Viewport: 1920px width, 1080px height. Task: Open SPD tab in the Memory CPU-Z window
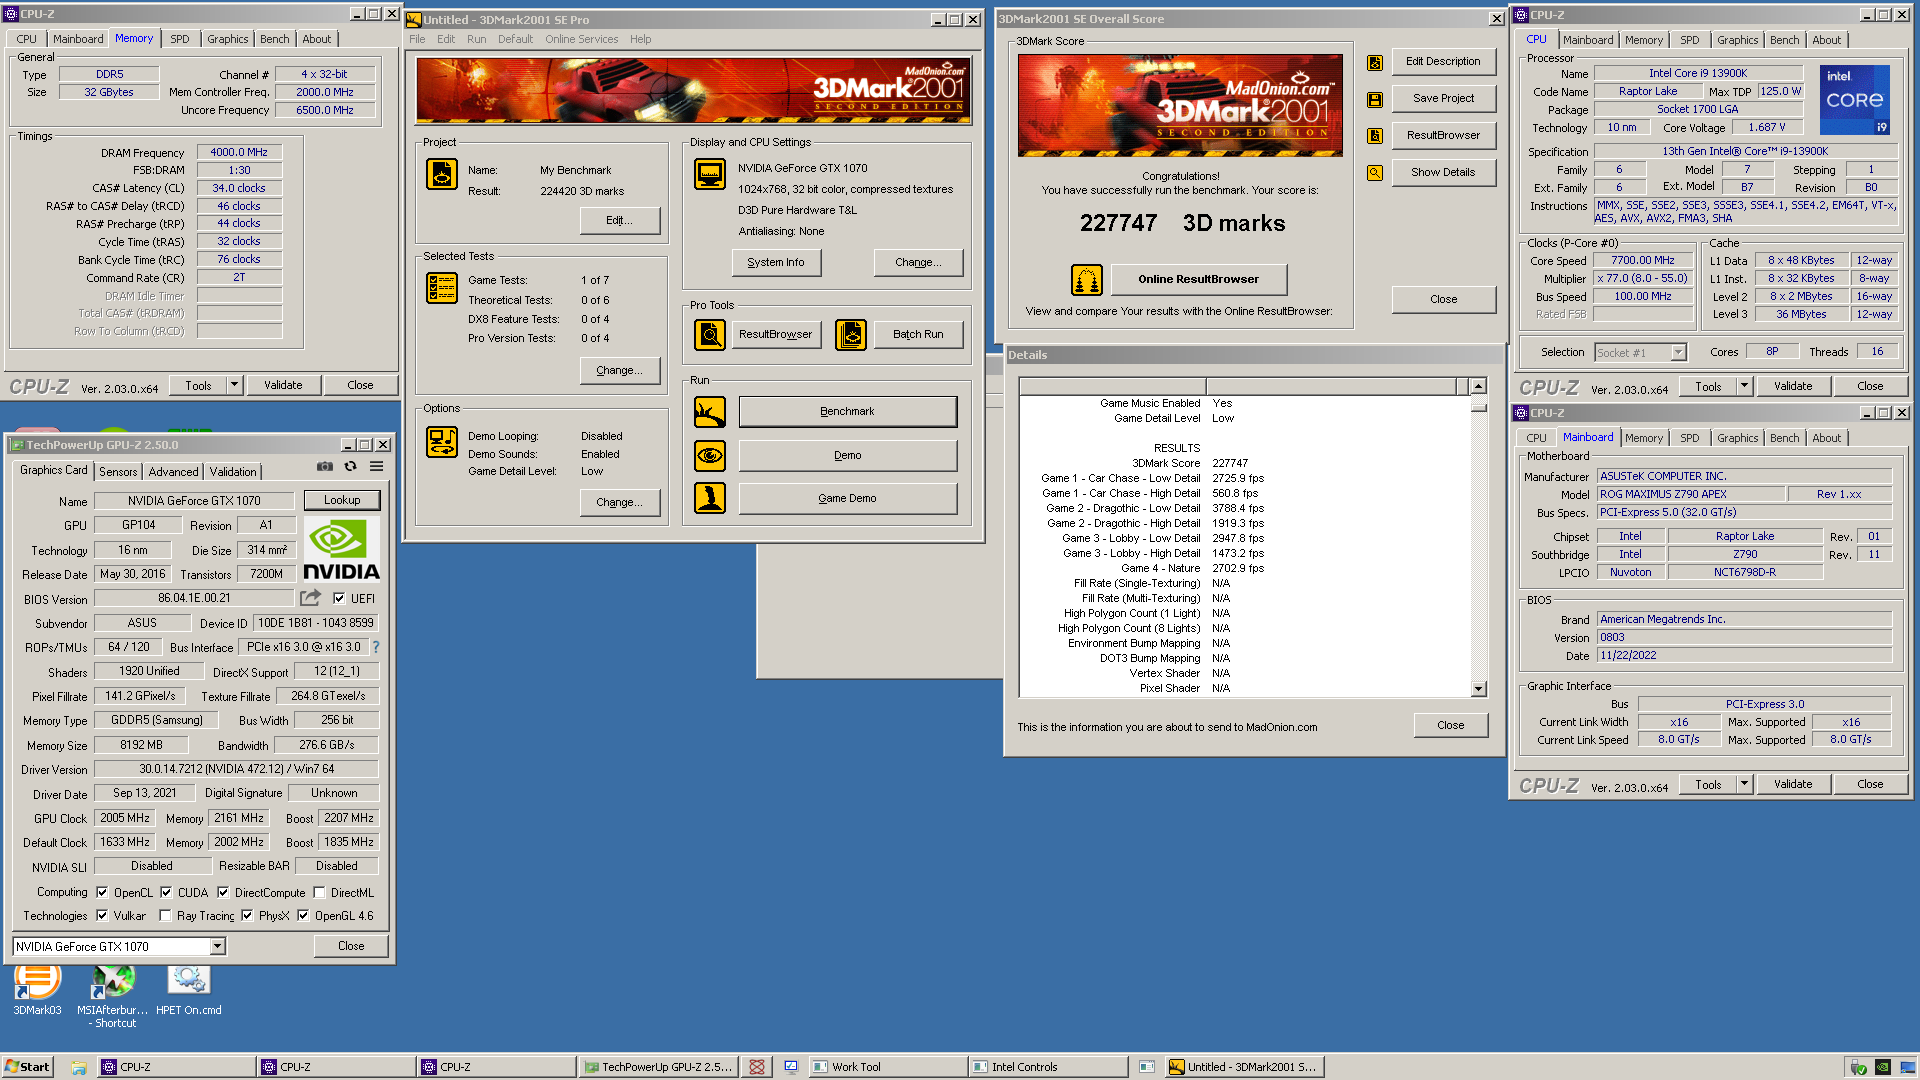pos(180,39)
